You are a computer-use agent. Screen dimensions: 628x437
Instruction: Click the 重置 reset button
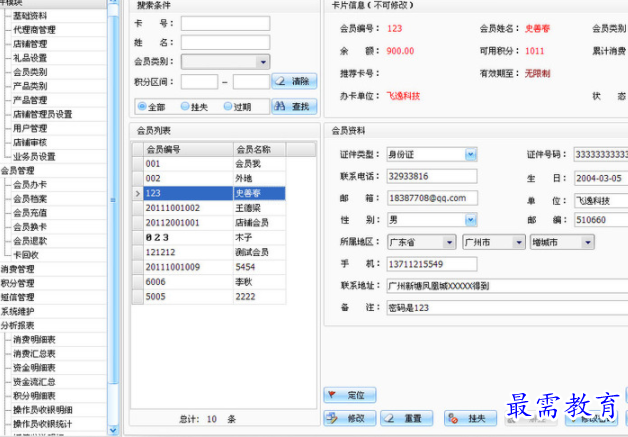(x=407, y=418)
